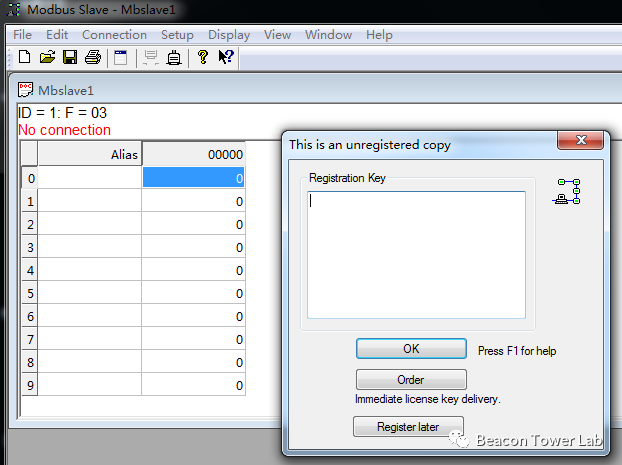Click the Order button
This screenshot has height=465, width=622.
[x=411, y=380]
